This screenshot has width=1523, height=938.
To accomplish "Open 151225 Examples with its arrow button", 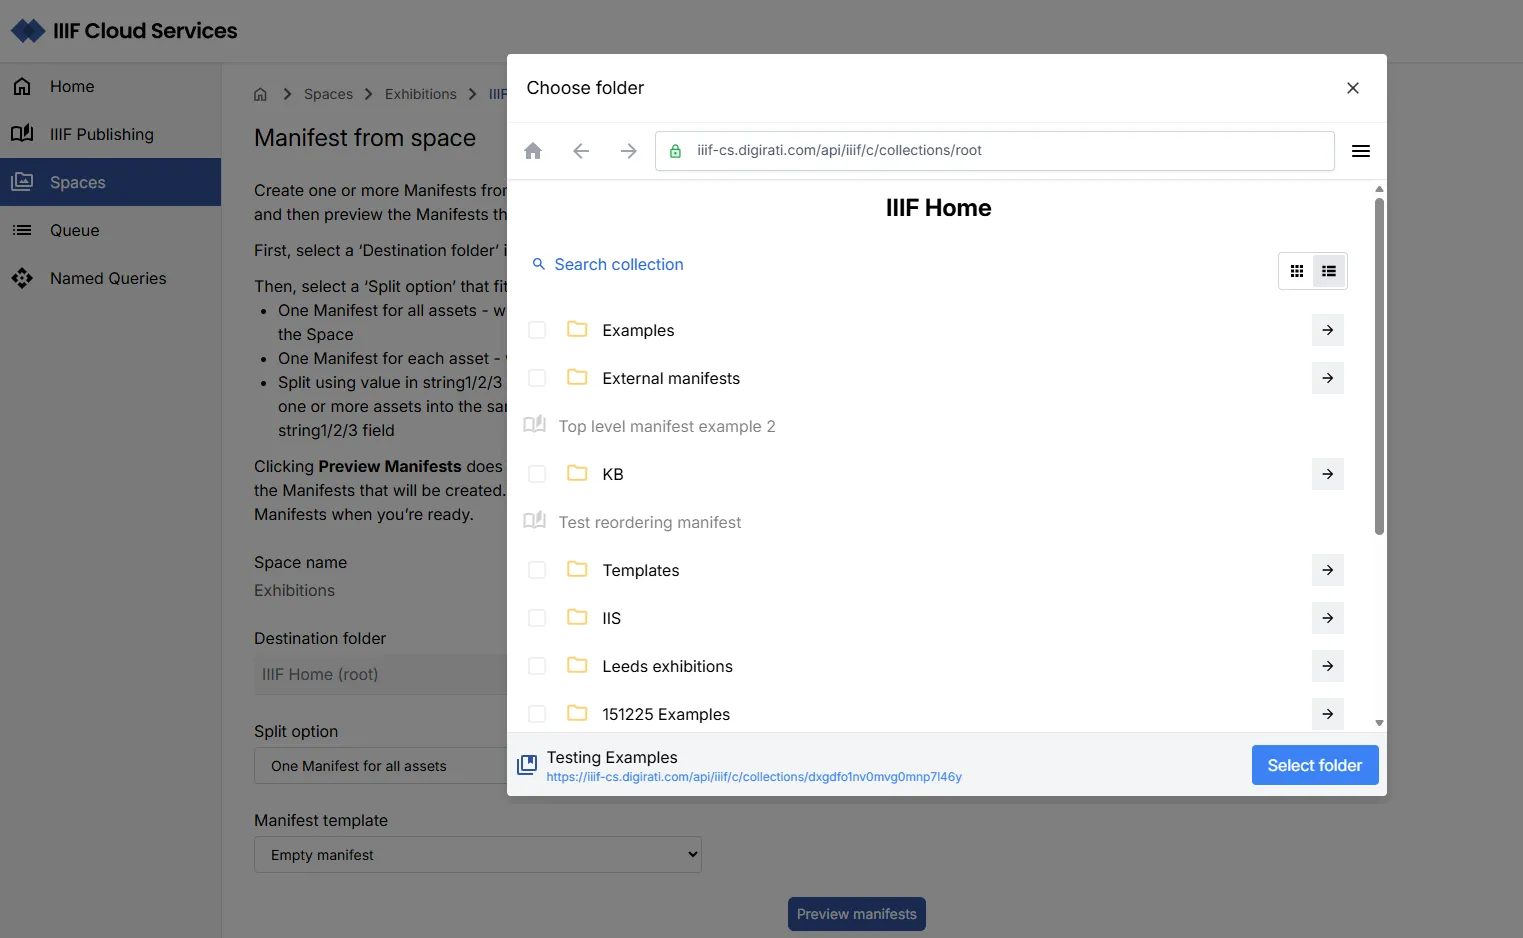I will tap(1328, 714).
